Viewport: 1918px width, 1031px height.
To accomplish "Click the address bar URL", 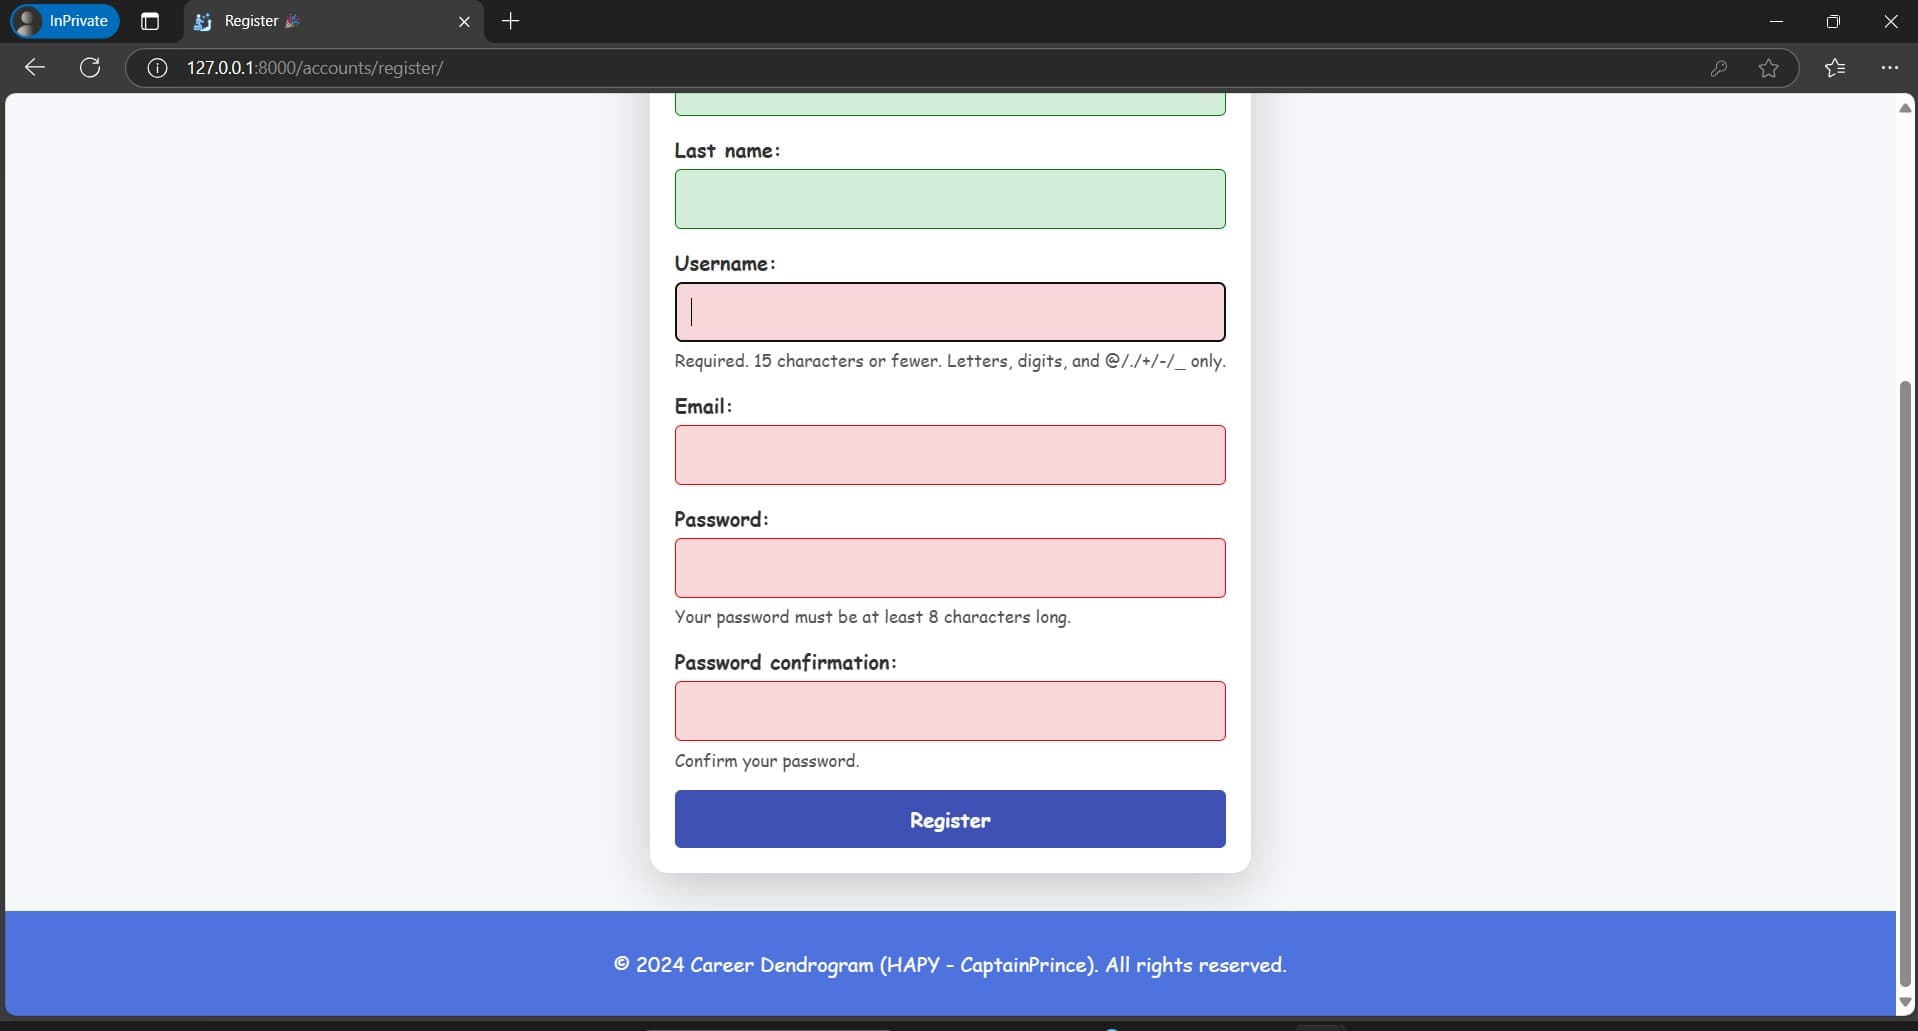I will click(x=315, y=68).
